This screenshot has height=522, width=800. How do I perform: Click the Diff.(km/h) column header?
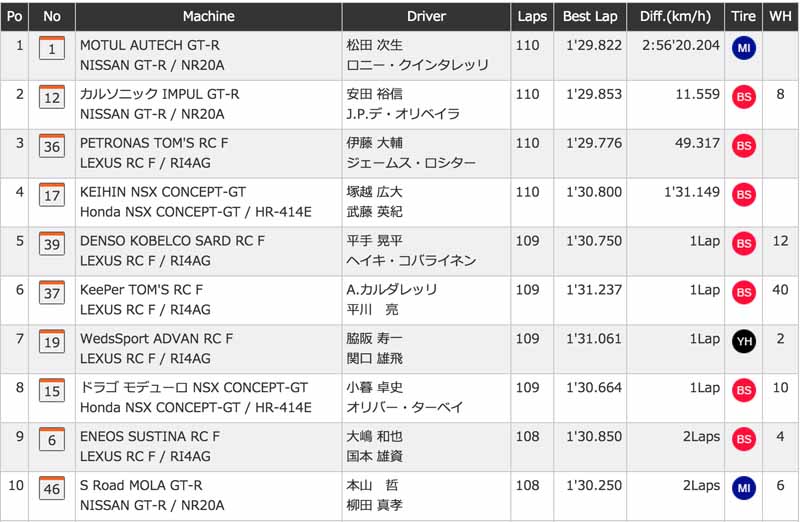[676, 16]
